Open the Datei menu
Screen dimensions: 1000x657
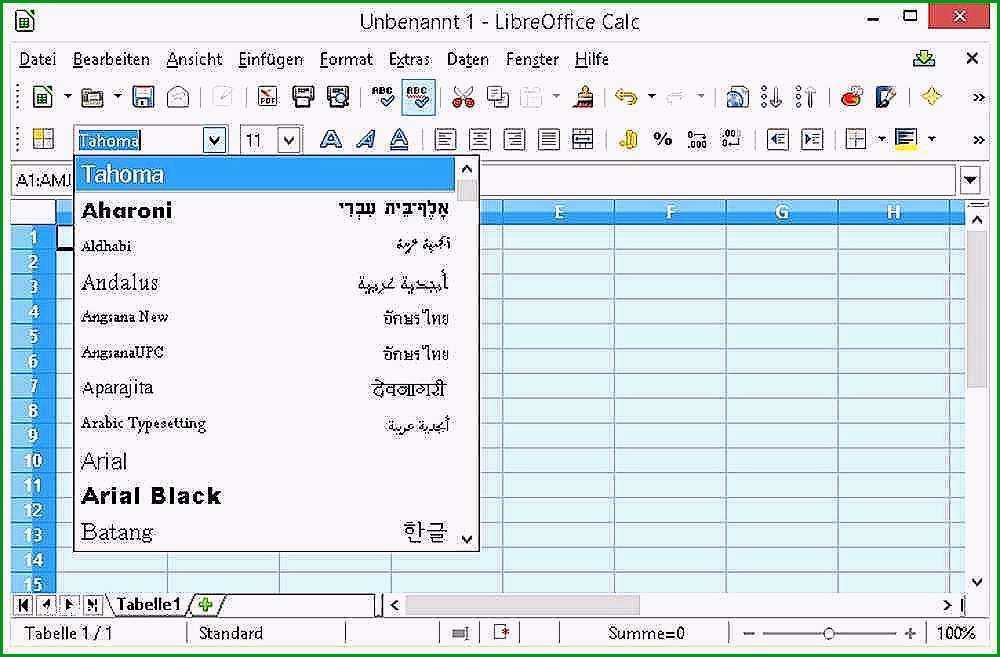38,59
